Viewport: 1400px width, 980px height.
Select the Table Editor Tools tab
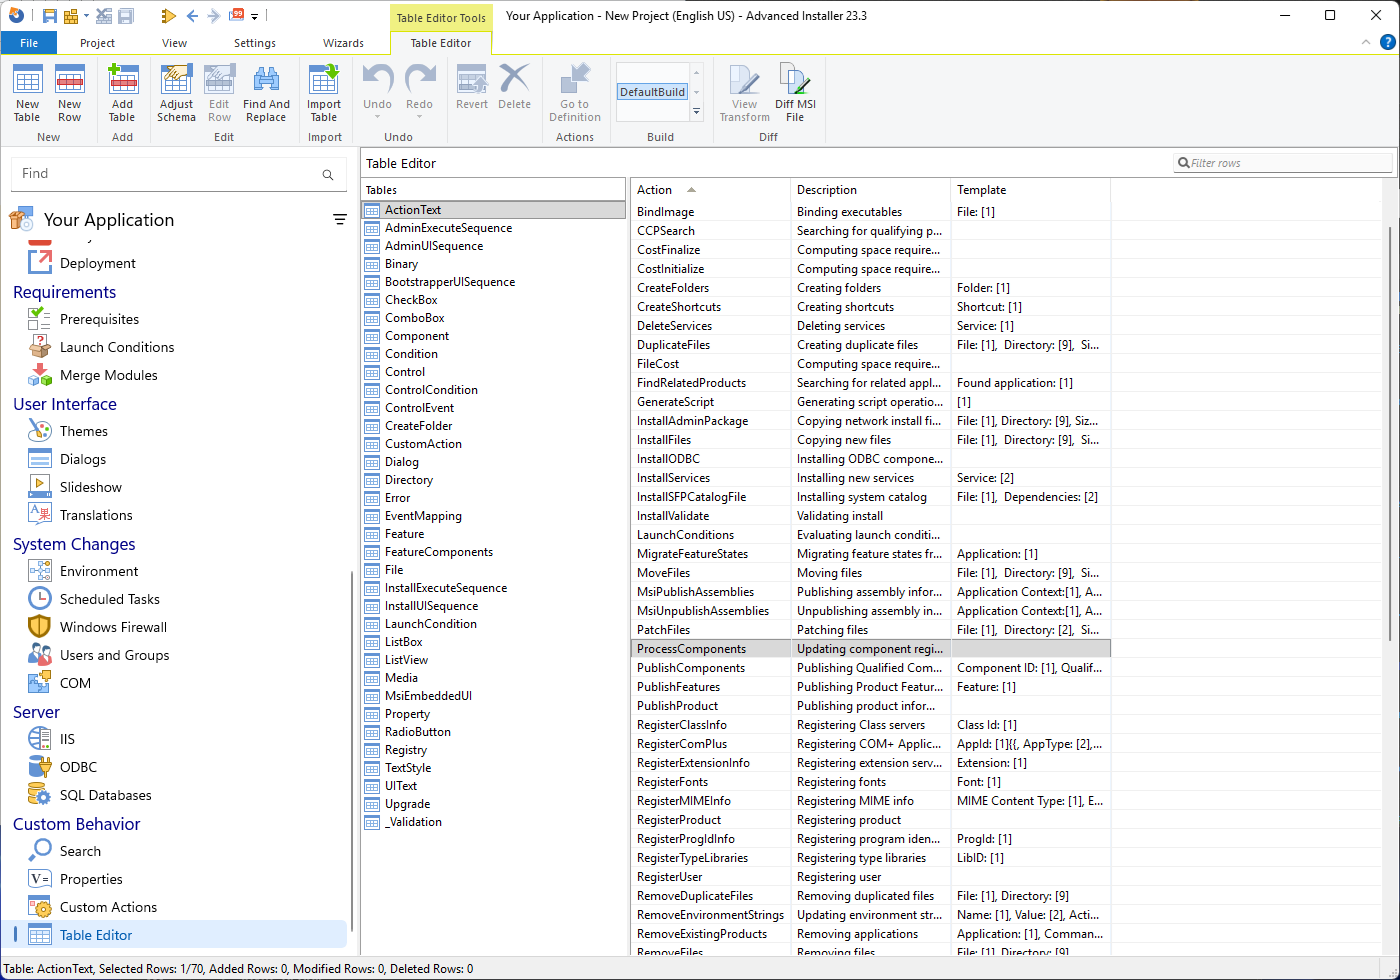pyautogui.click(x=441, y=18)
